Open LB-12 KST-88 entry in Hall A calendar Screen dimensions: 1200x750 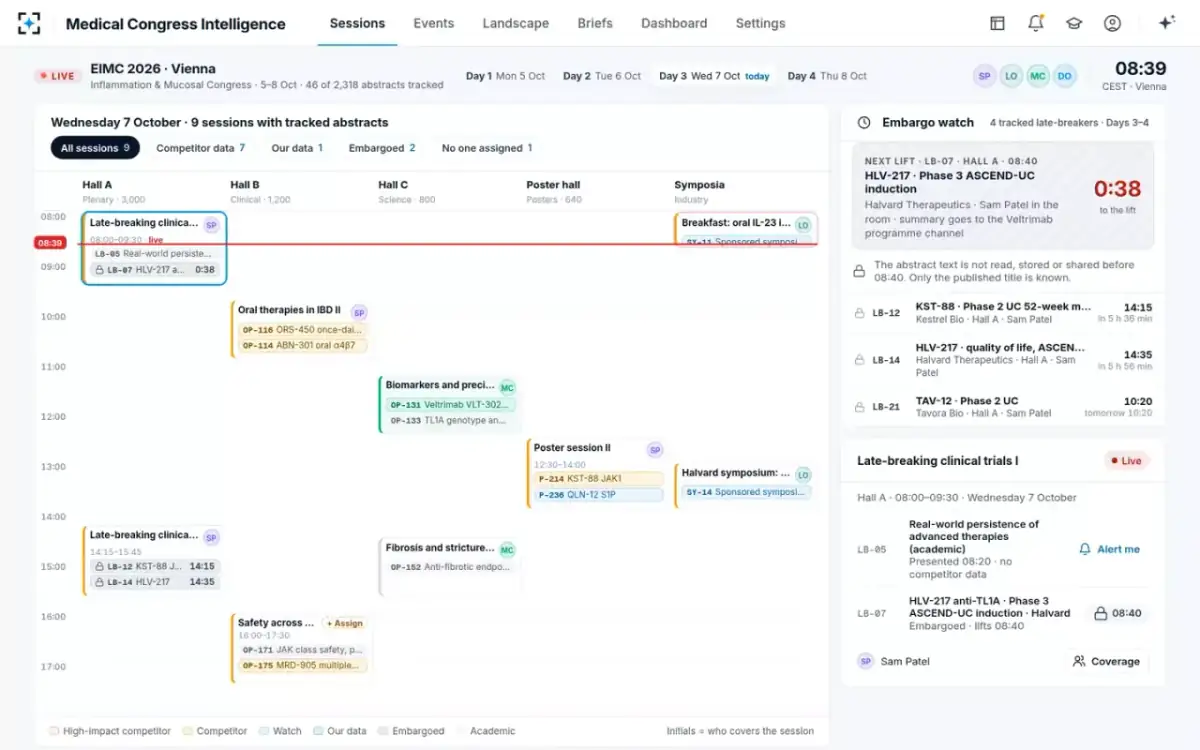click(154, 566)
